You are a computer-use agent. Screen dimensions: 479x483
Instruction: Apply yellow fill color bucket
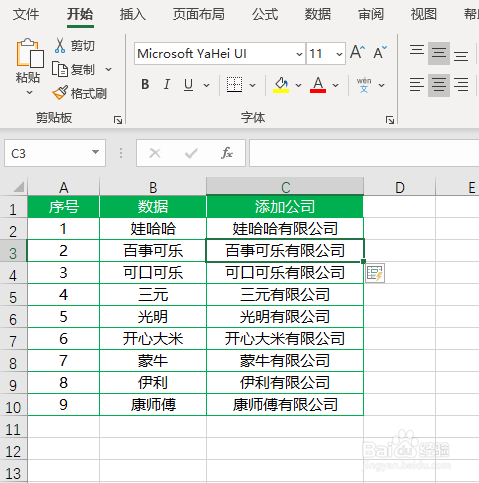click(x=281, y=85)
